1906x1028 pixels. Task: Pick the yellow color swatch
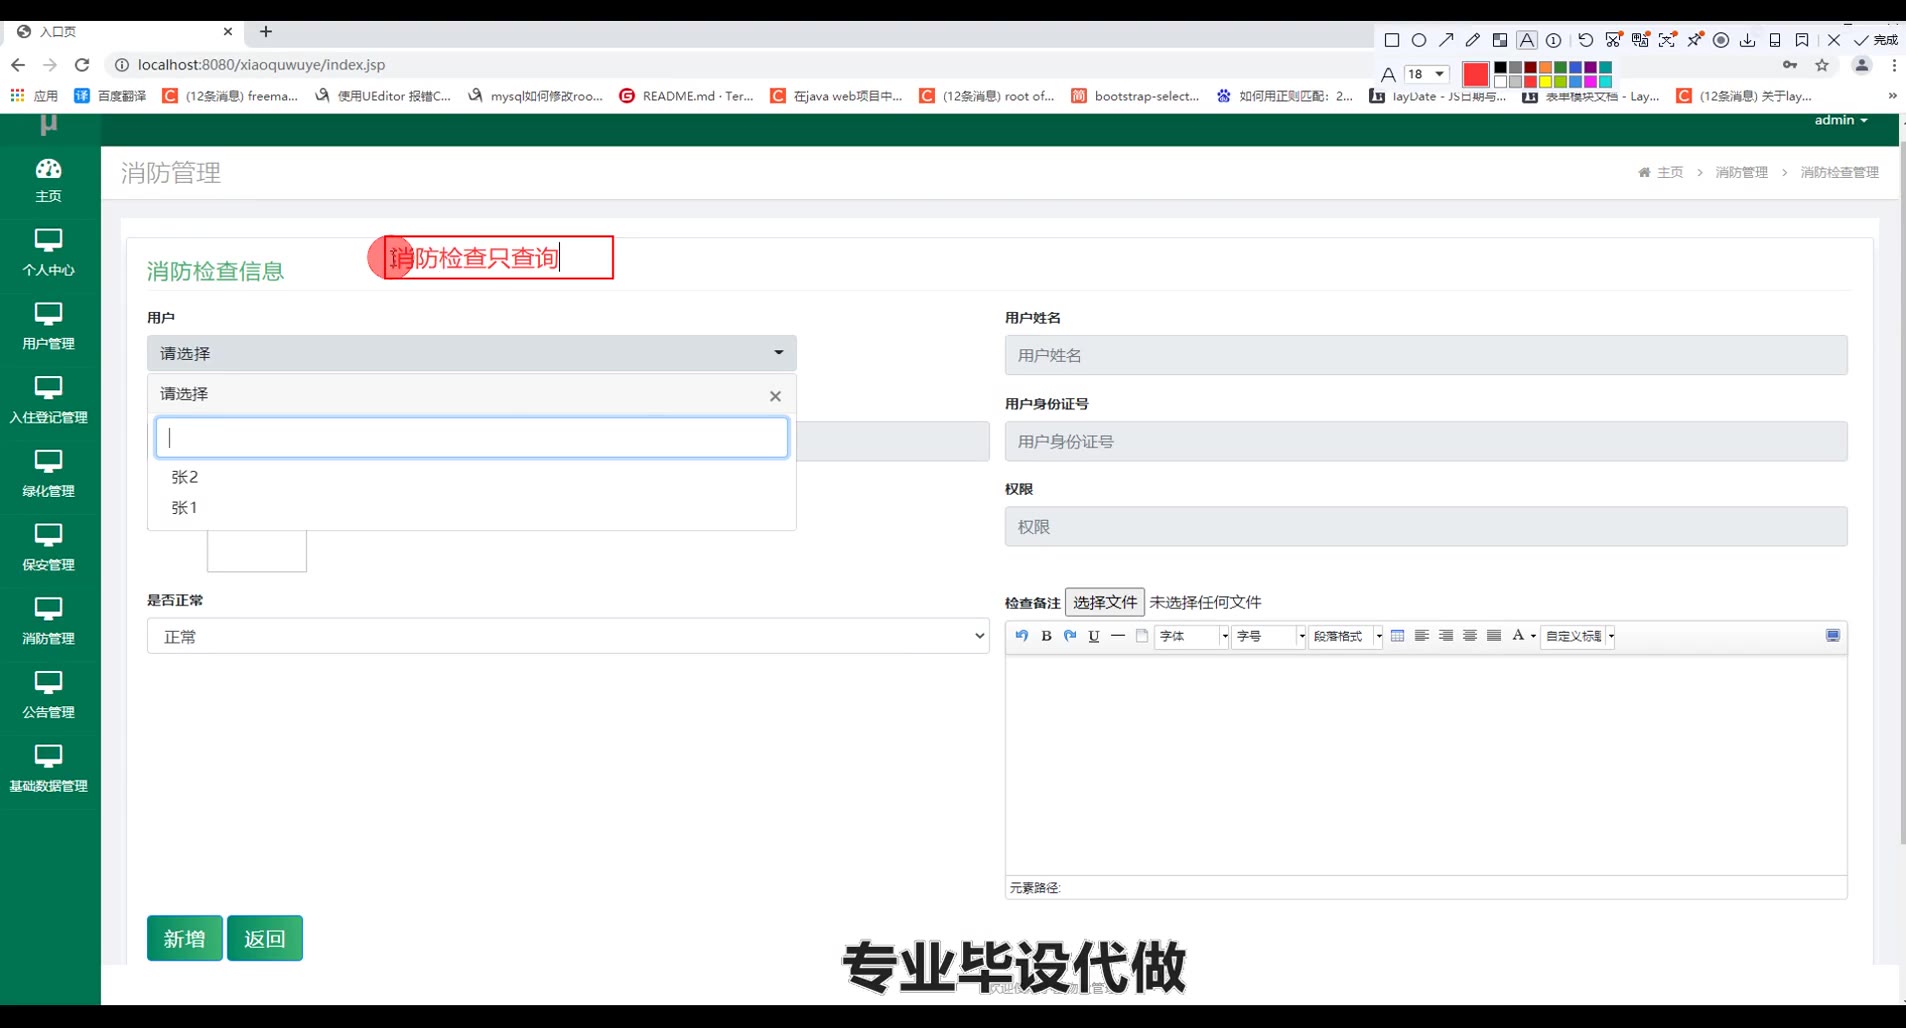(x=1545, y=81)
